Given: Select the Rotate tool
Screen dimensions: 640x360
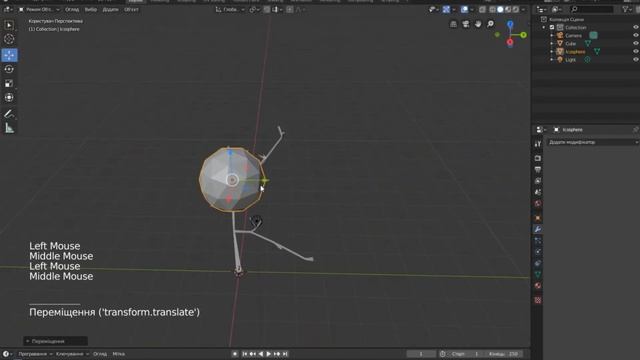Looking at the screenshot, I should click(9, 69).
